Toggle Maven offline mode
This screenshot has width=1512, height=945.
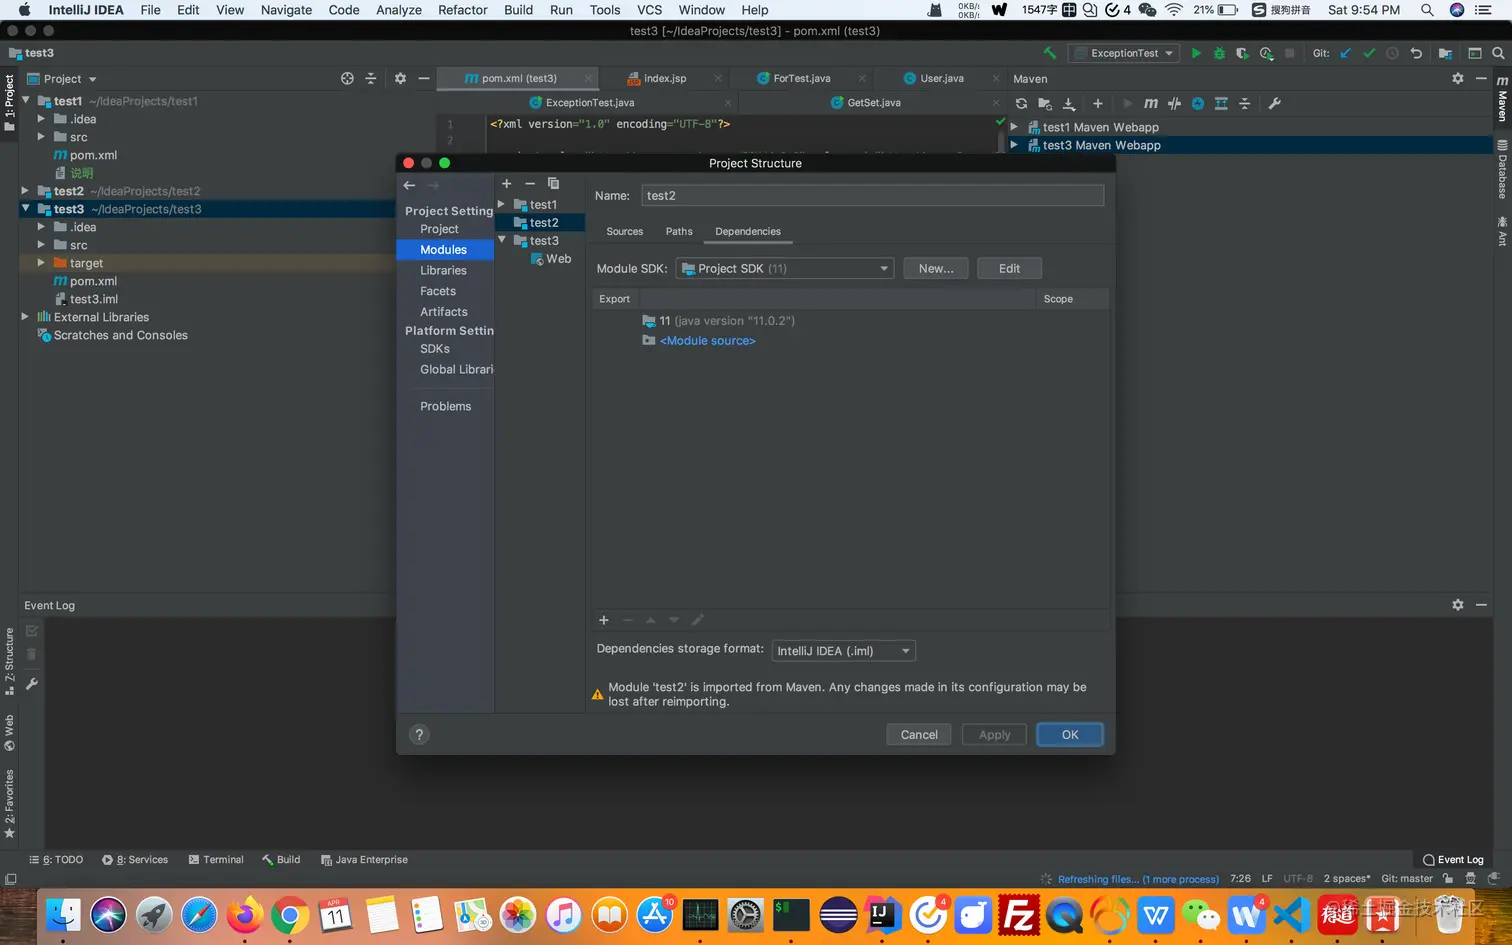coord(1174,103)
